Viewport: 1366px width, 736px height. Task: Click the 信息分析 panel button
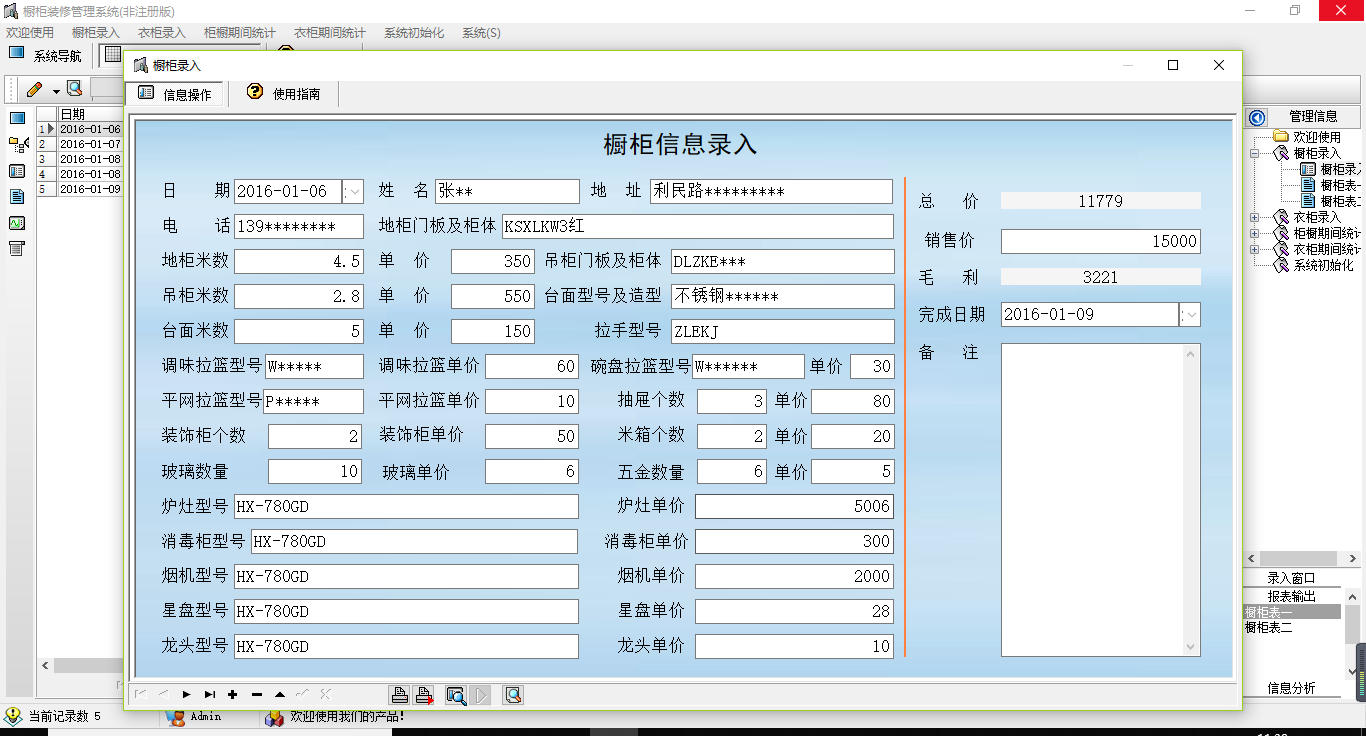coord(1291,688)
